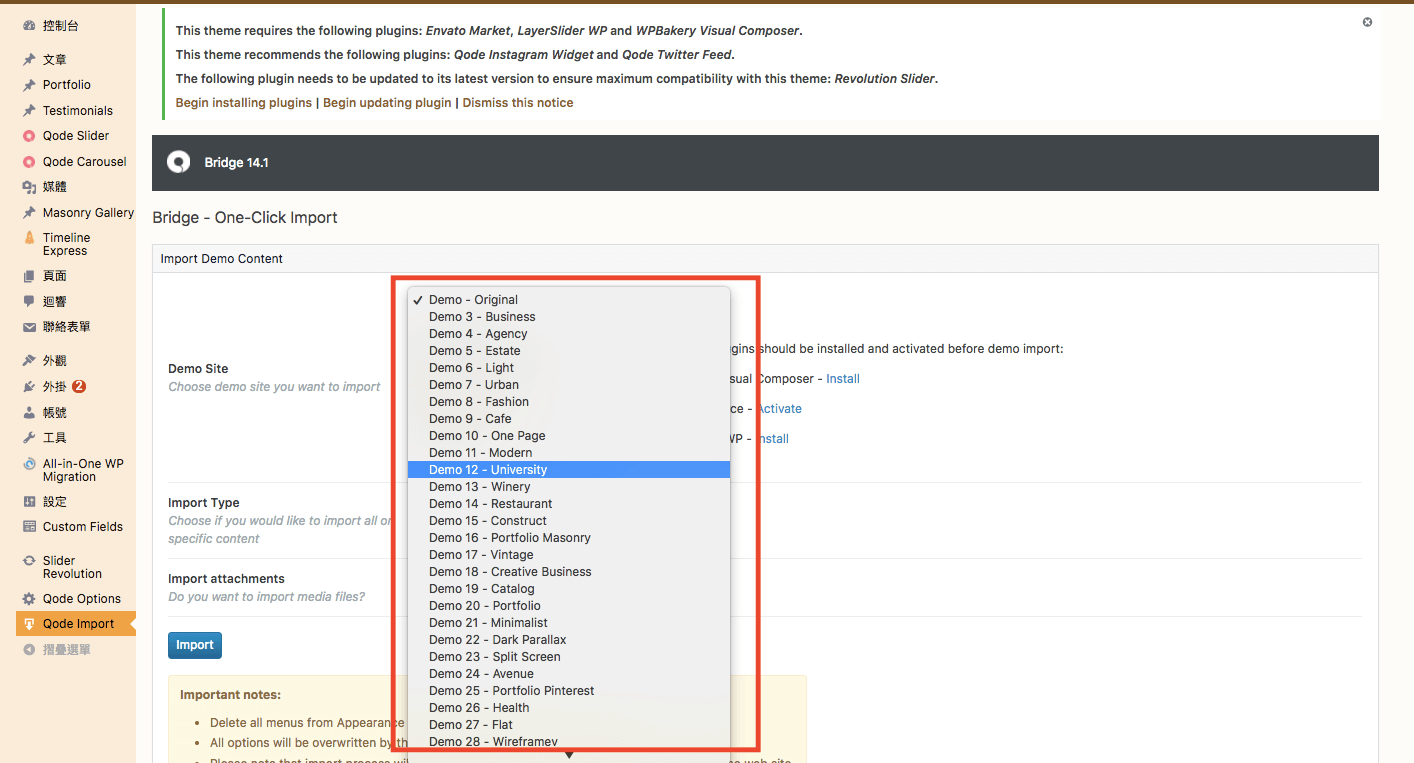Click the Import button
Viewport: 1414px width, 763px height.
pos(195,645)
